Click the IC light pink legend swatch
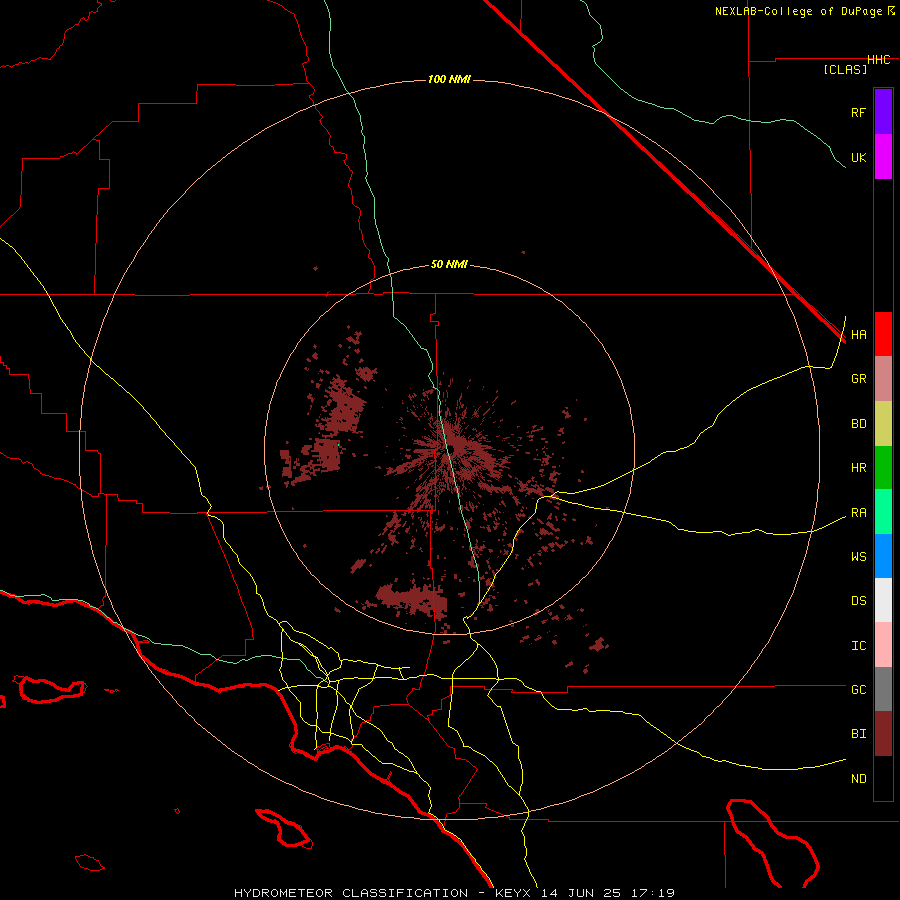 click(883, 645)
